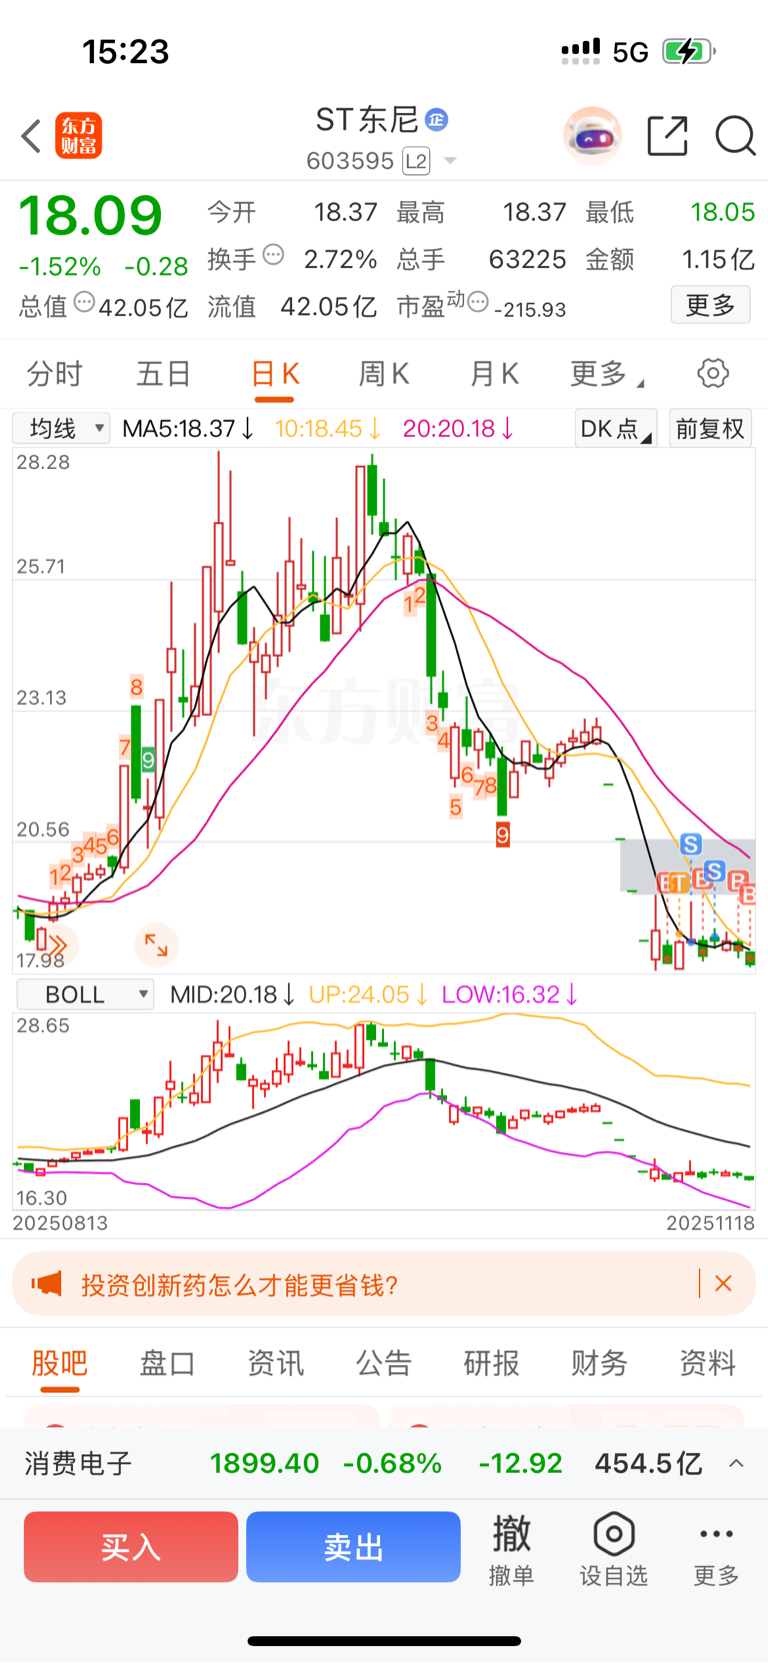Switch to 盘口 tab
The height and width of the screenshot is (1663, 768).
tap(167, 1363)
